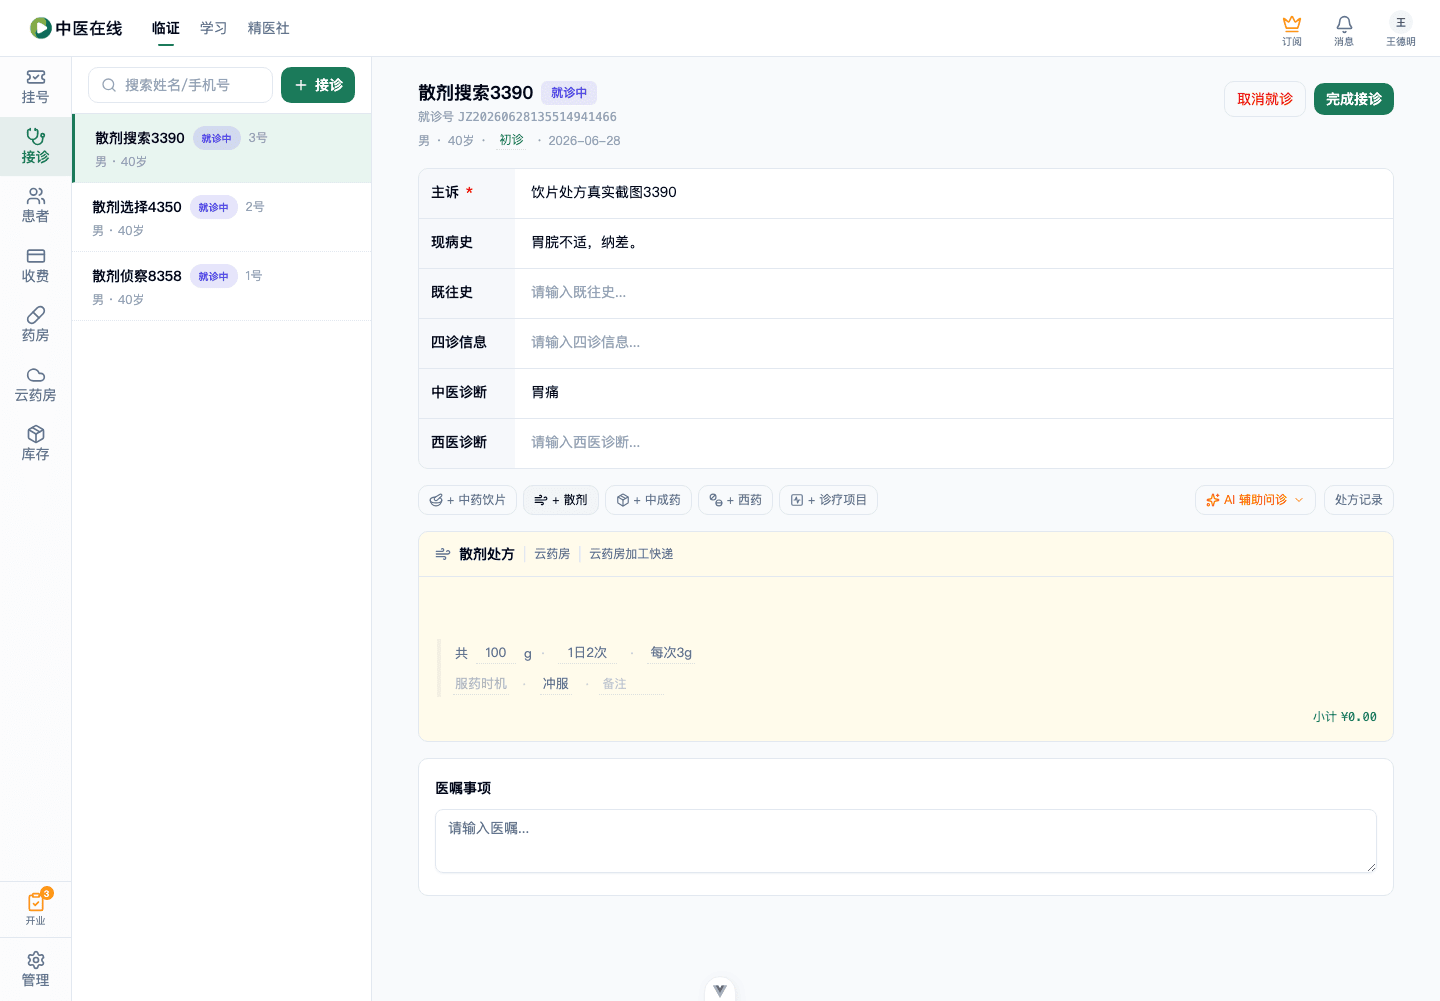Open the 服药时机 selector
This screenshot has height=1001, width=1440.
pos(481,684)
